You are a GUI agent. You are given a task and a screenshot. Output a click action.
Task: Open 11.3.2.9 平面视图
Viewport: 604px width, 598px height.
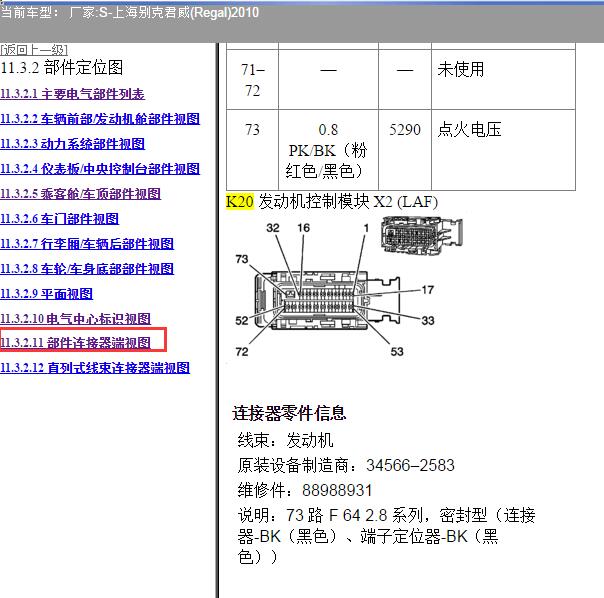(46, 294)
